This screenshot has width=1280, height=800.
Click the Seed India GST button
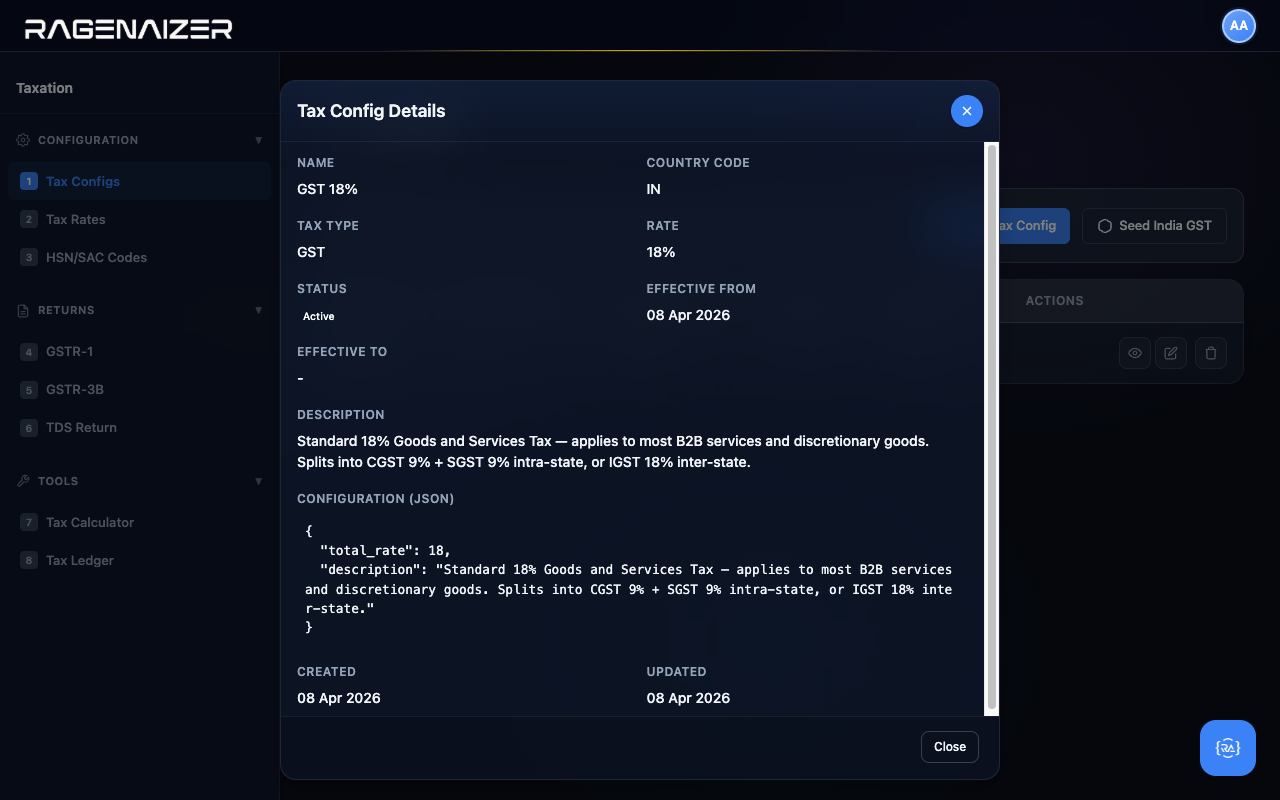(x=1154, y=226)
